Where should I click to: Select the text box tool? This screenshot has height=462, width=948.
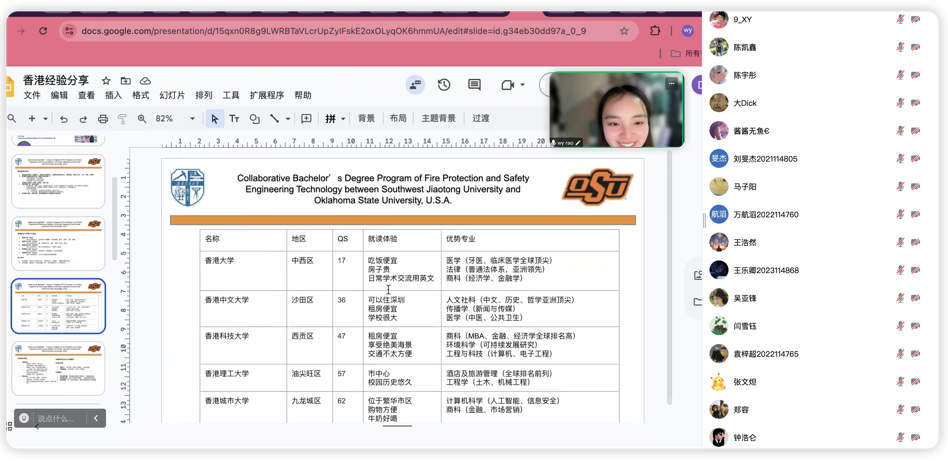(x=234, y=119)
